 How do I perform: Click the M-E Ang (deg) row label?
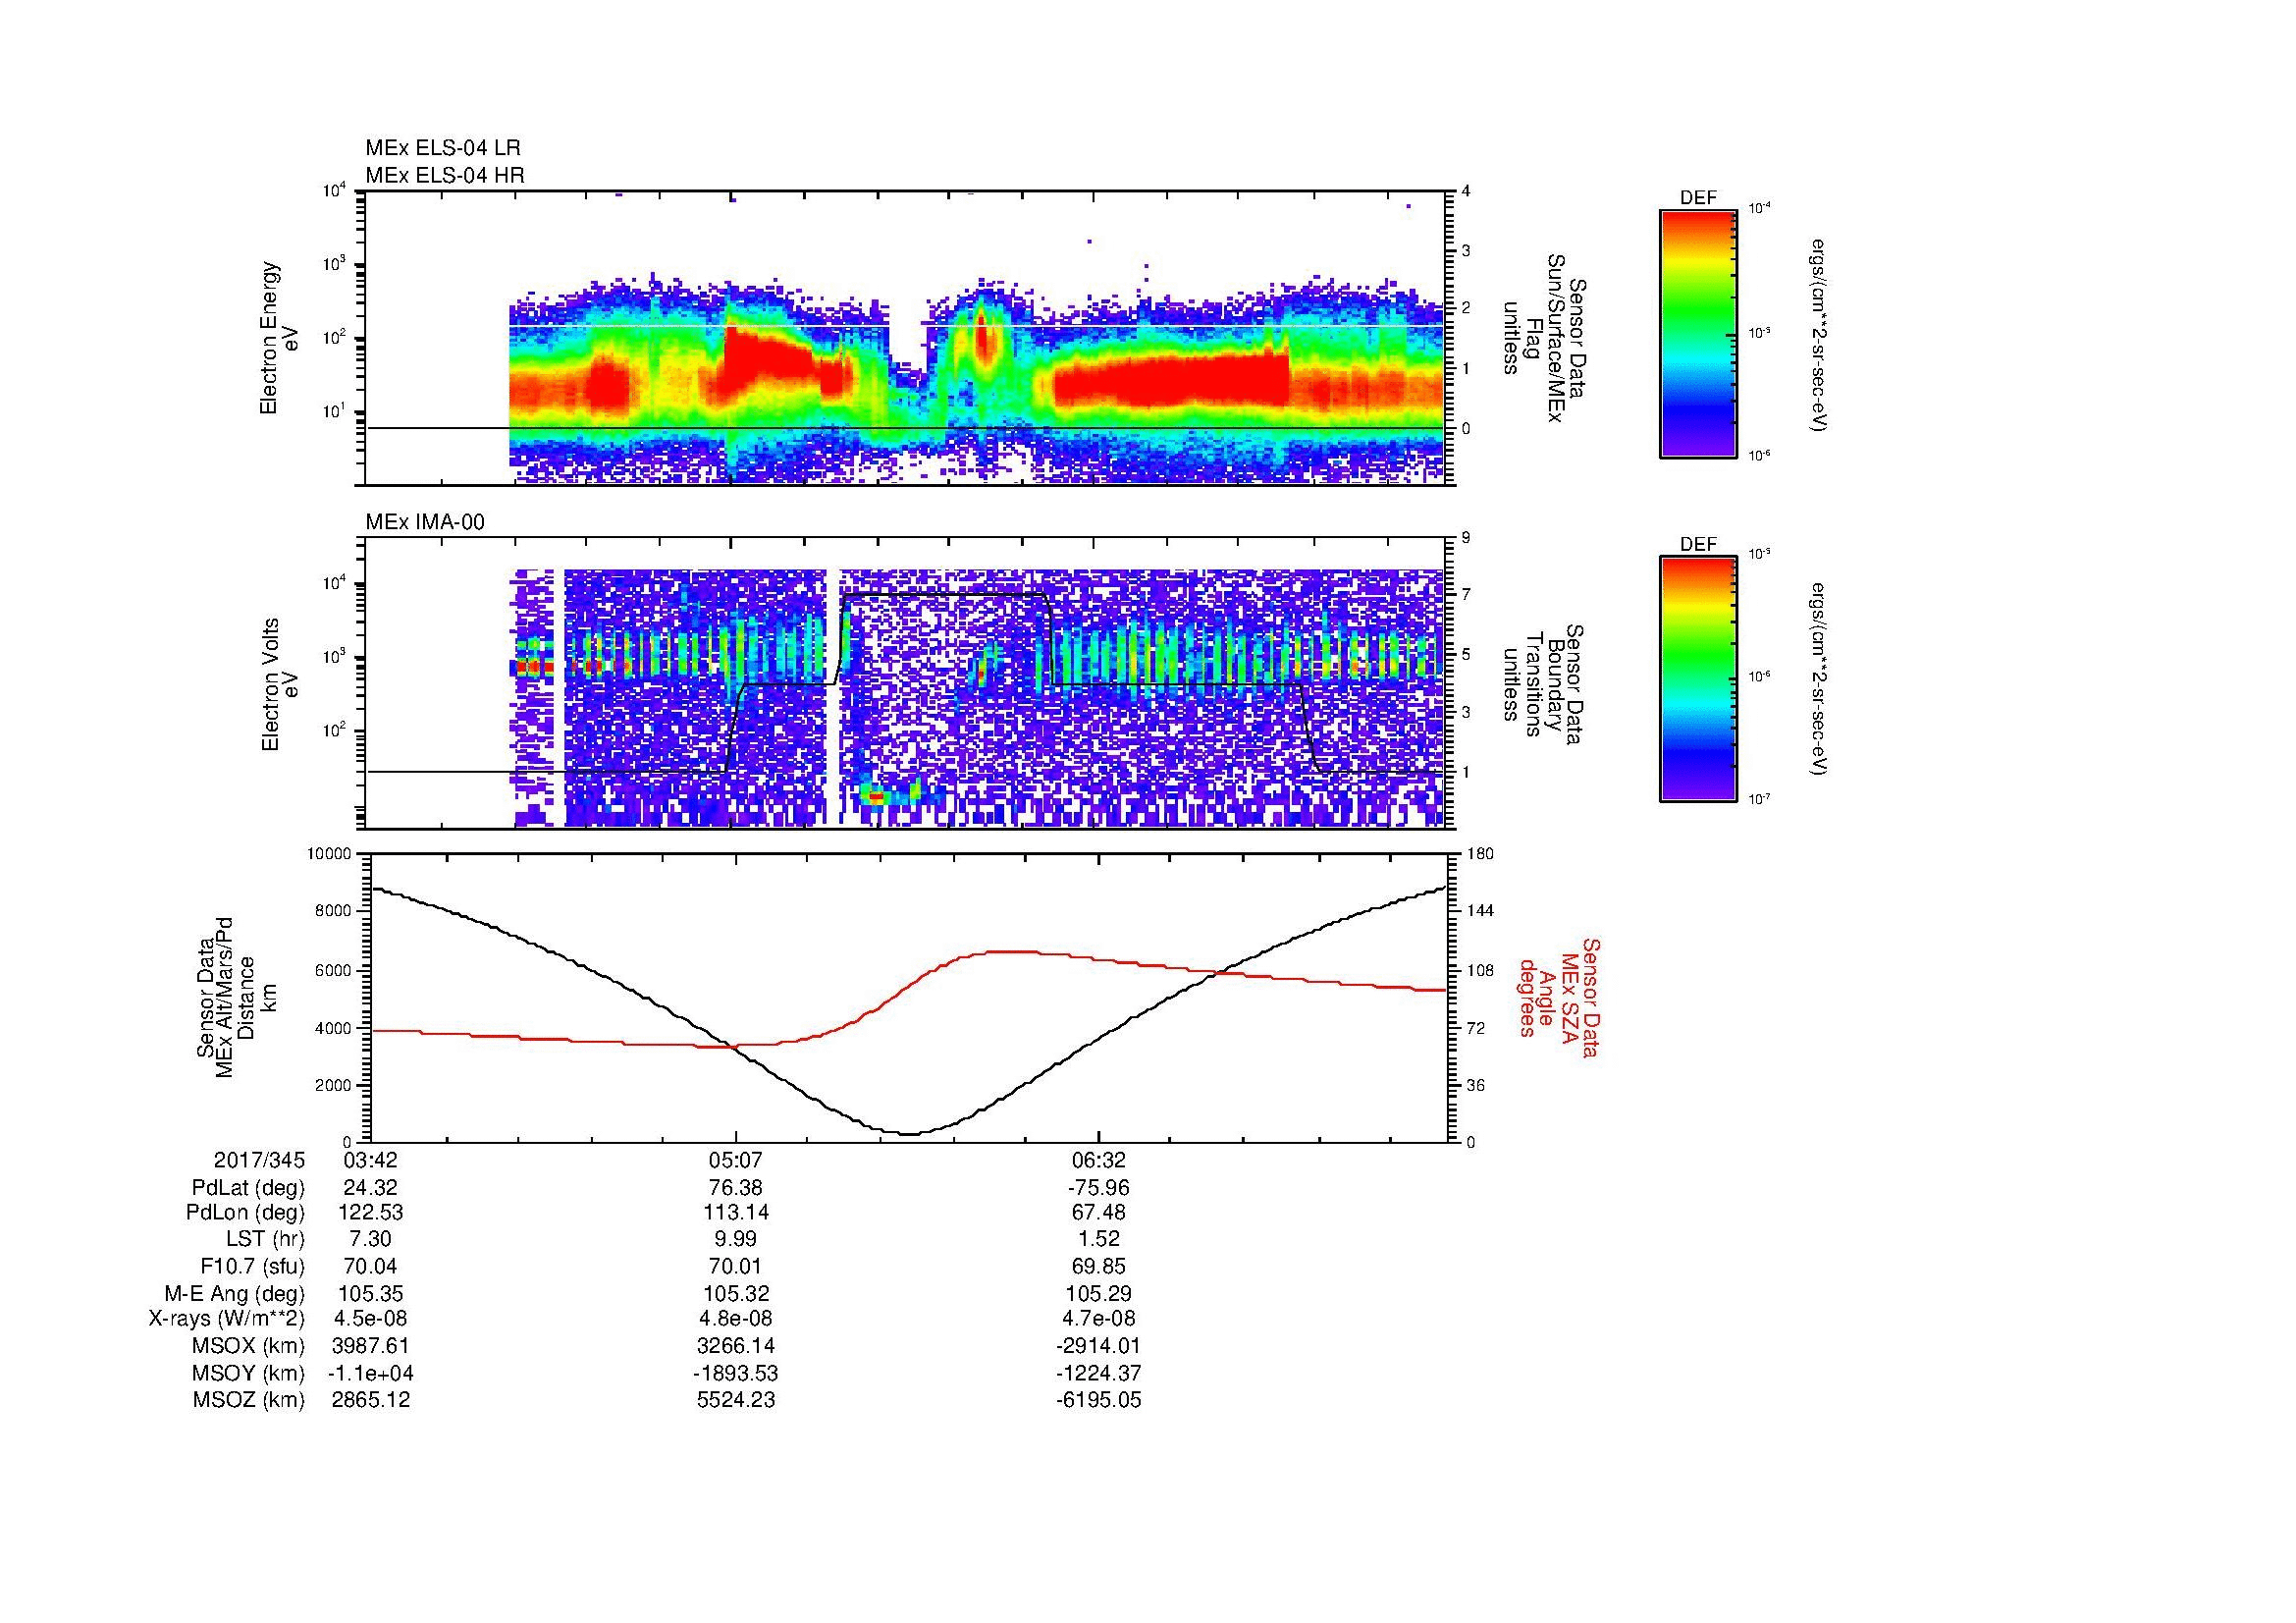pos(235,1294)
